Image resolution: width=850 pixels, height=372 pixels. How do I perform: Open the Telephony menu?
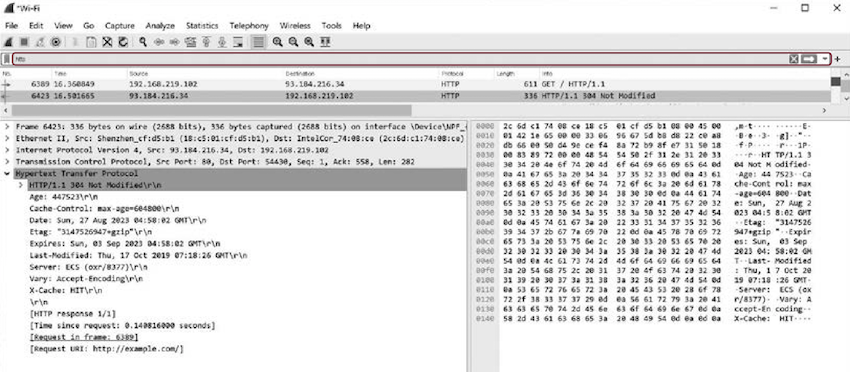(249, 25)
